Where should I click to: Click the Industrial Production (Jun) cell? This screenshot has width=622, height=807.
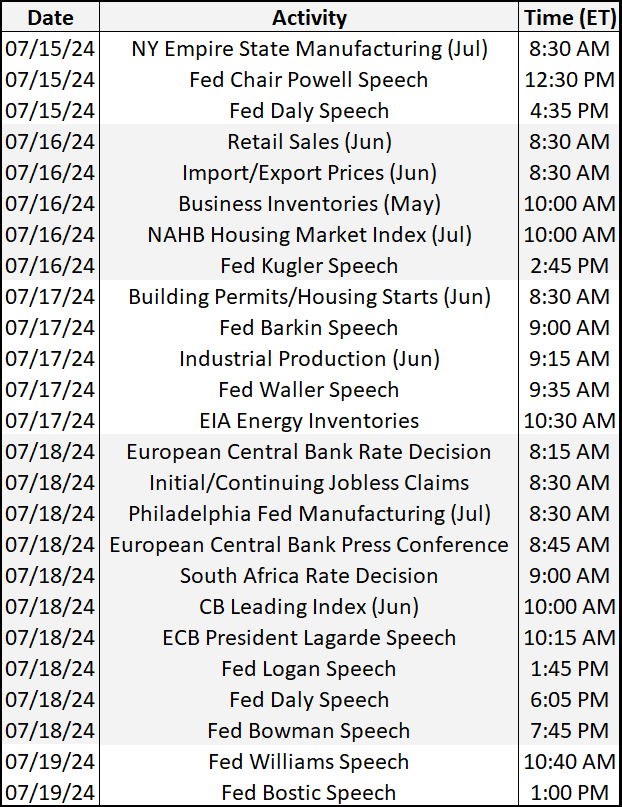[x=309, y=359]
